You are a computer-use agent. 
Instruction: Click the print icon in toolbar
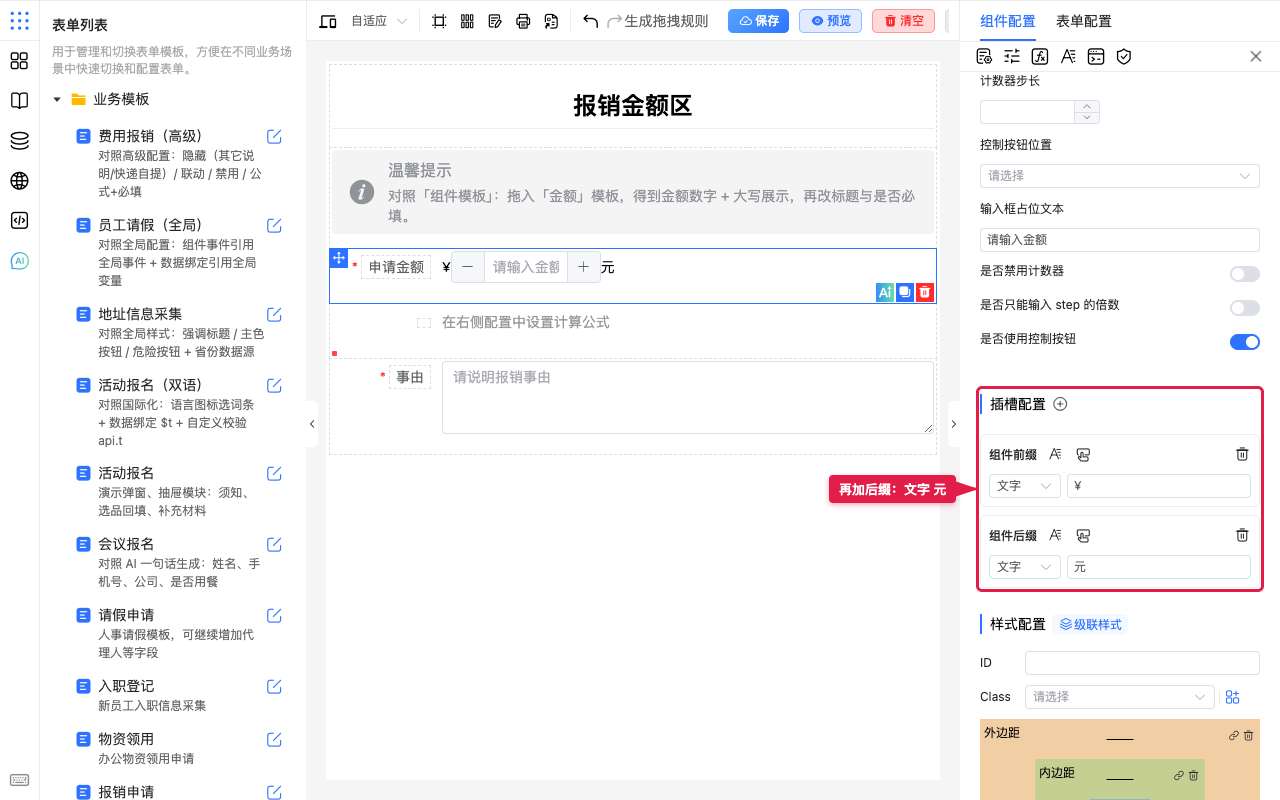tap(523, 21)
